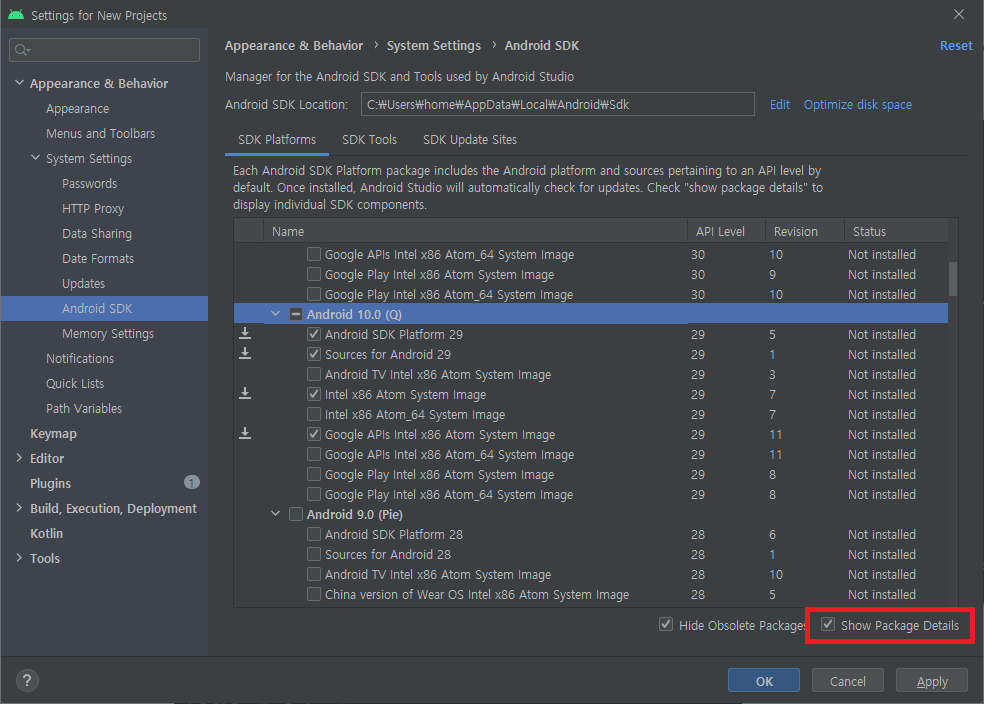
Task: Select the Android SDK sidebar item
Action: 104,309
